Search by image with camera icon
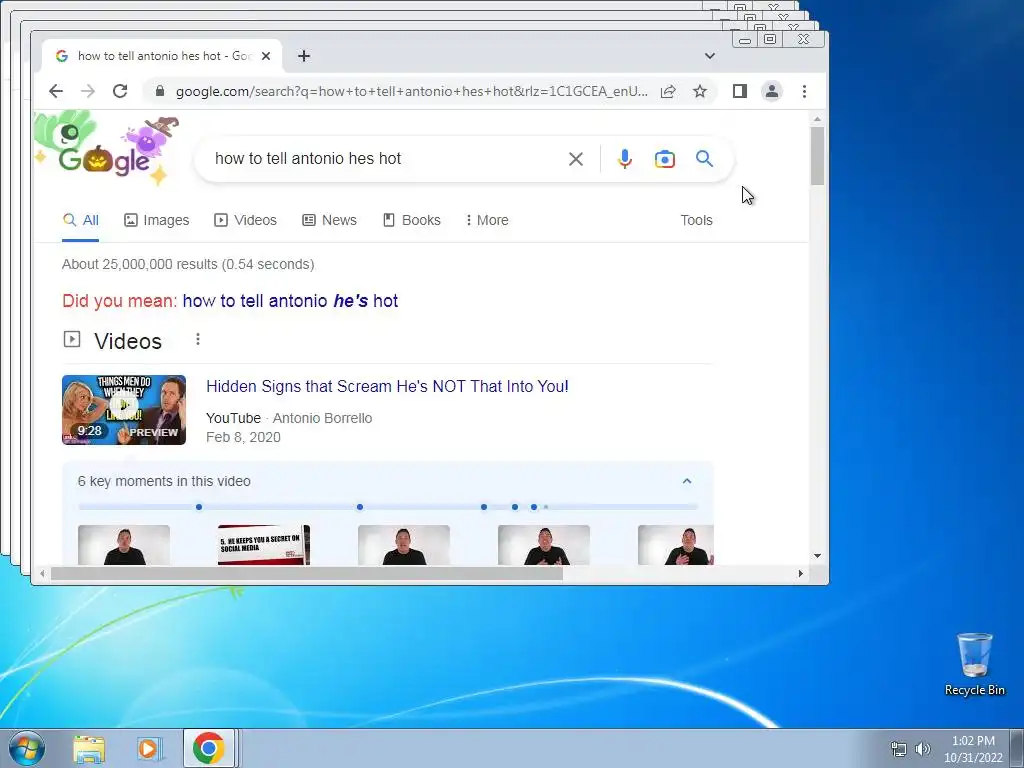The height and width of the screenshot is (768, 1024). coord(665,159)
